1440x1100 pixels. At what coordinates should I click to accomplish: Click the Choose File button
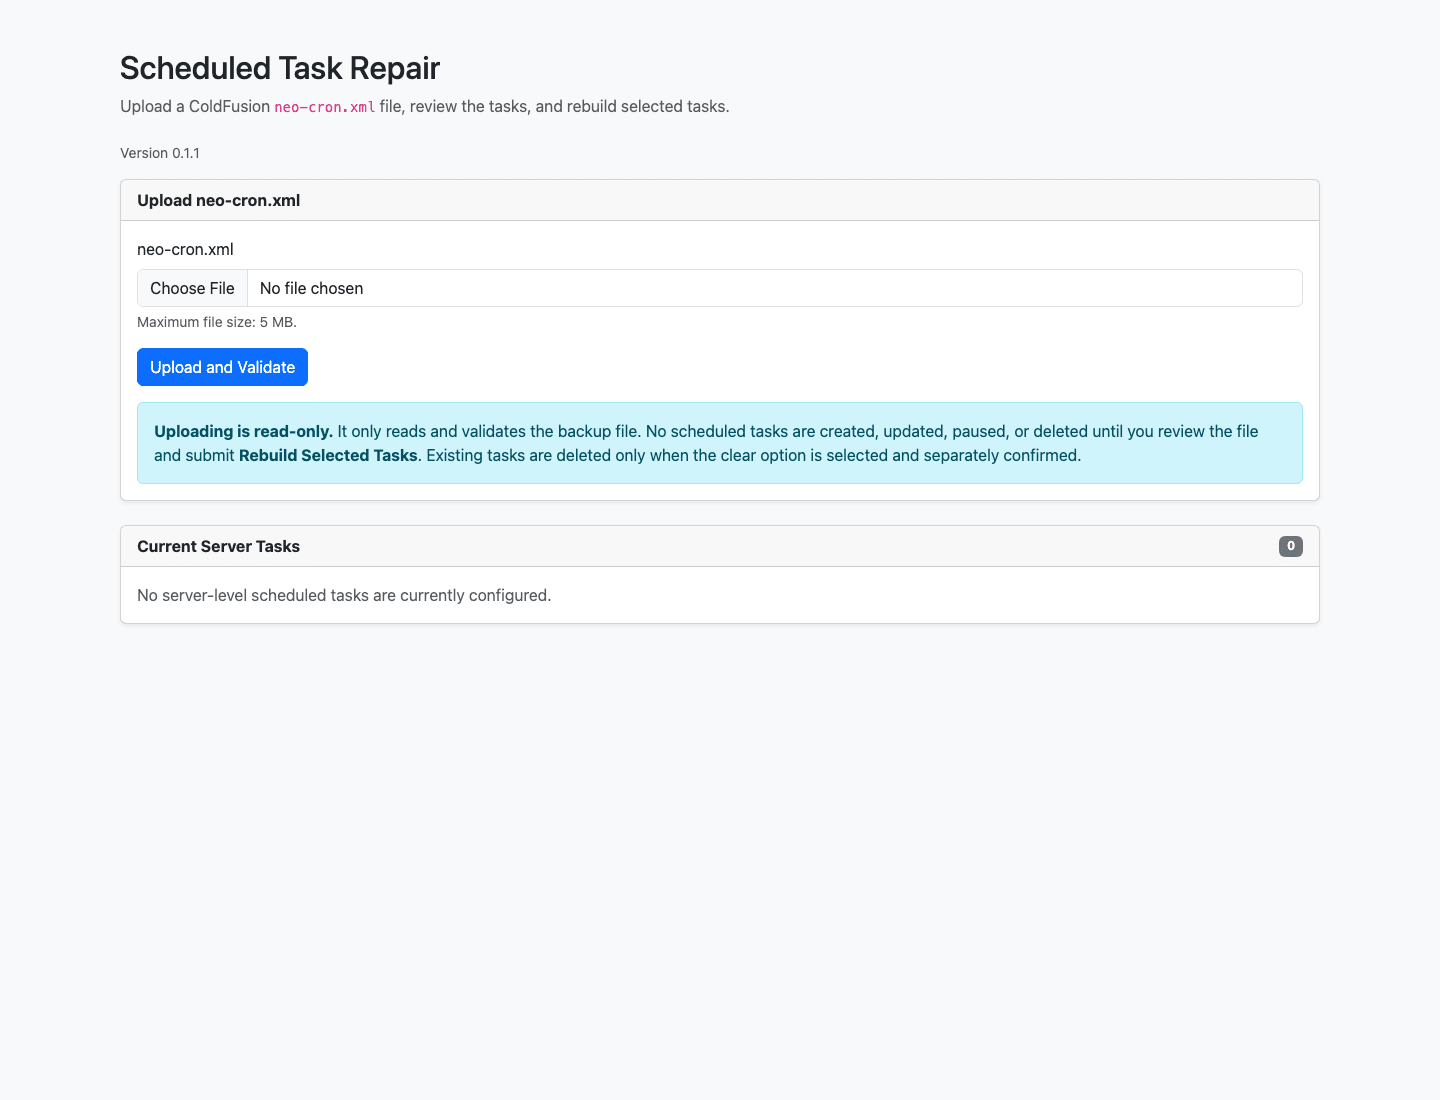pos(192,288)
